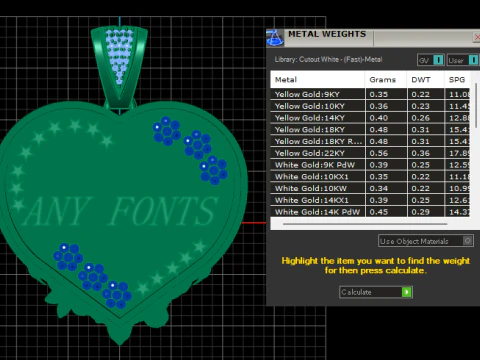Click the 0.36 DWT value for 22KY

click(420, 153)
